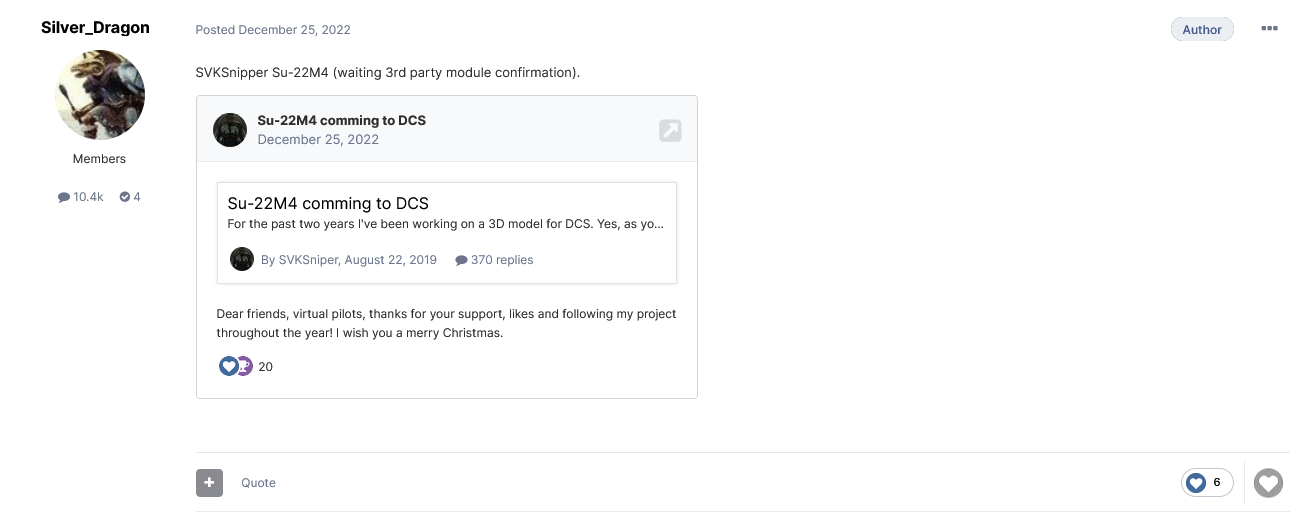Click the 4 solutions checkmark icon
The height and width of the screenshot is (512, 1296).
(x=125, y=197)
